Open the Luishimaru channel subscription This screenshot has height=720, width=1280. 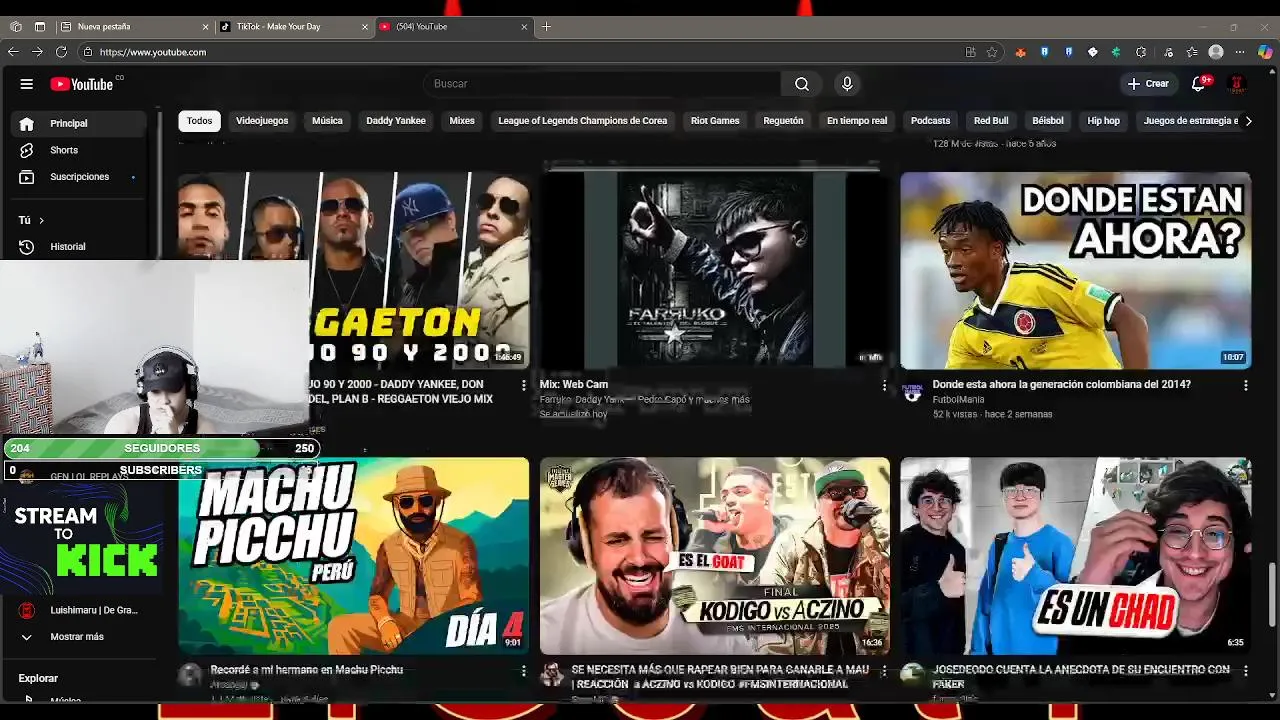pyautogui.click(x=80, y=610)
